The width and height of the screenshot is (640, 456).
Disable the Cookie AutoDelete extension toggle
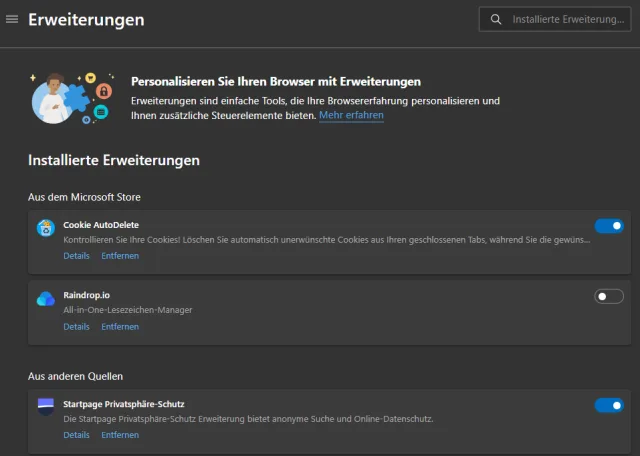pyautogui.click(x=609, y=226)
